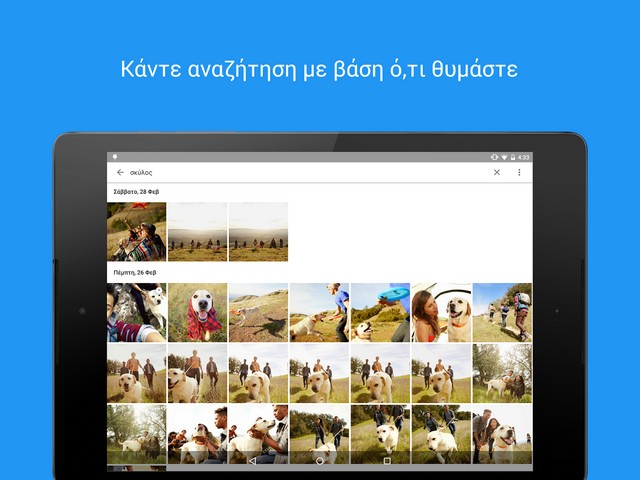Image resolution: width=640 pixels, height=480 pixels.
Task: Tap the battery icon in status bar
Action: tap(511, 157)
